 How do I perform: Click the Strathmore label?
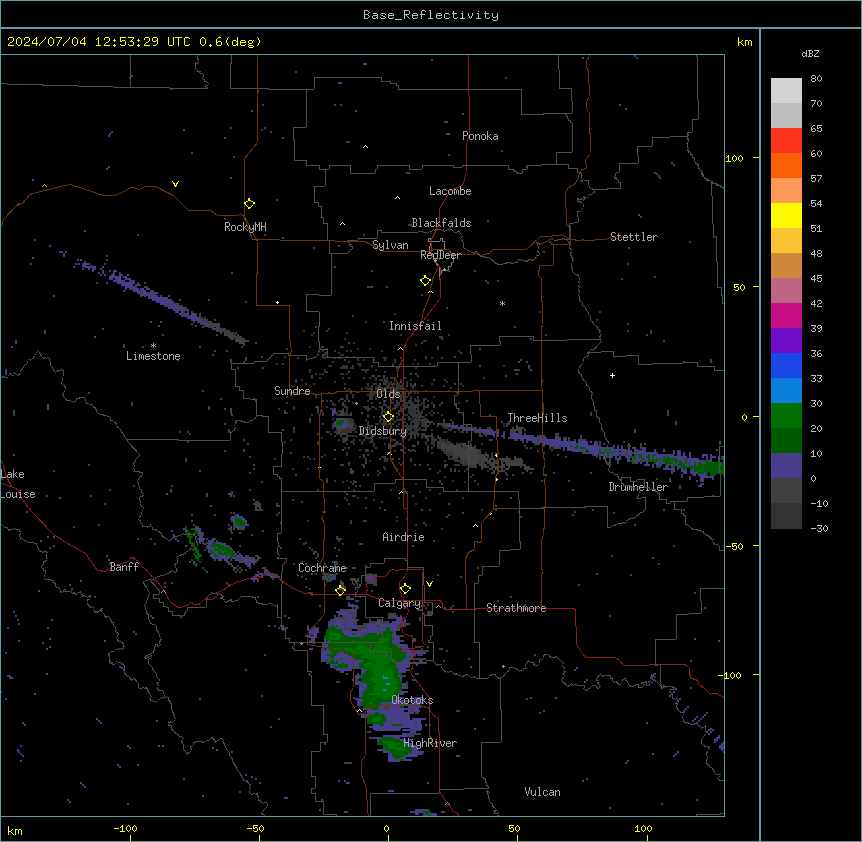click(x=516, y=608)
